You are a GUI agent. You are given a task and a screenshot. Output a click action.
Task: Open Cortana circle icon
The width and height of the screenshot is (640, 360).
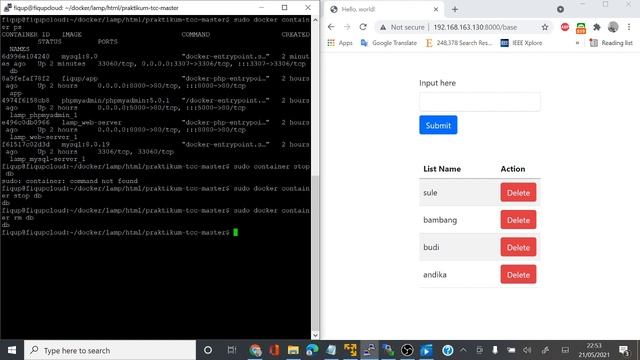click(208, 350)
